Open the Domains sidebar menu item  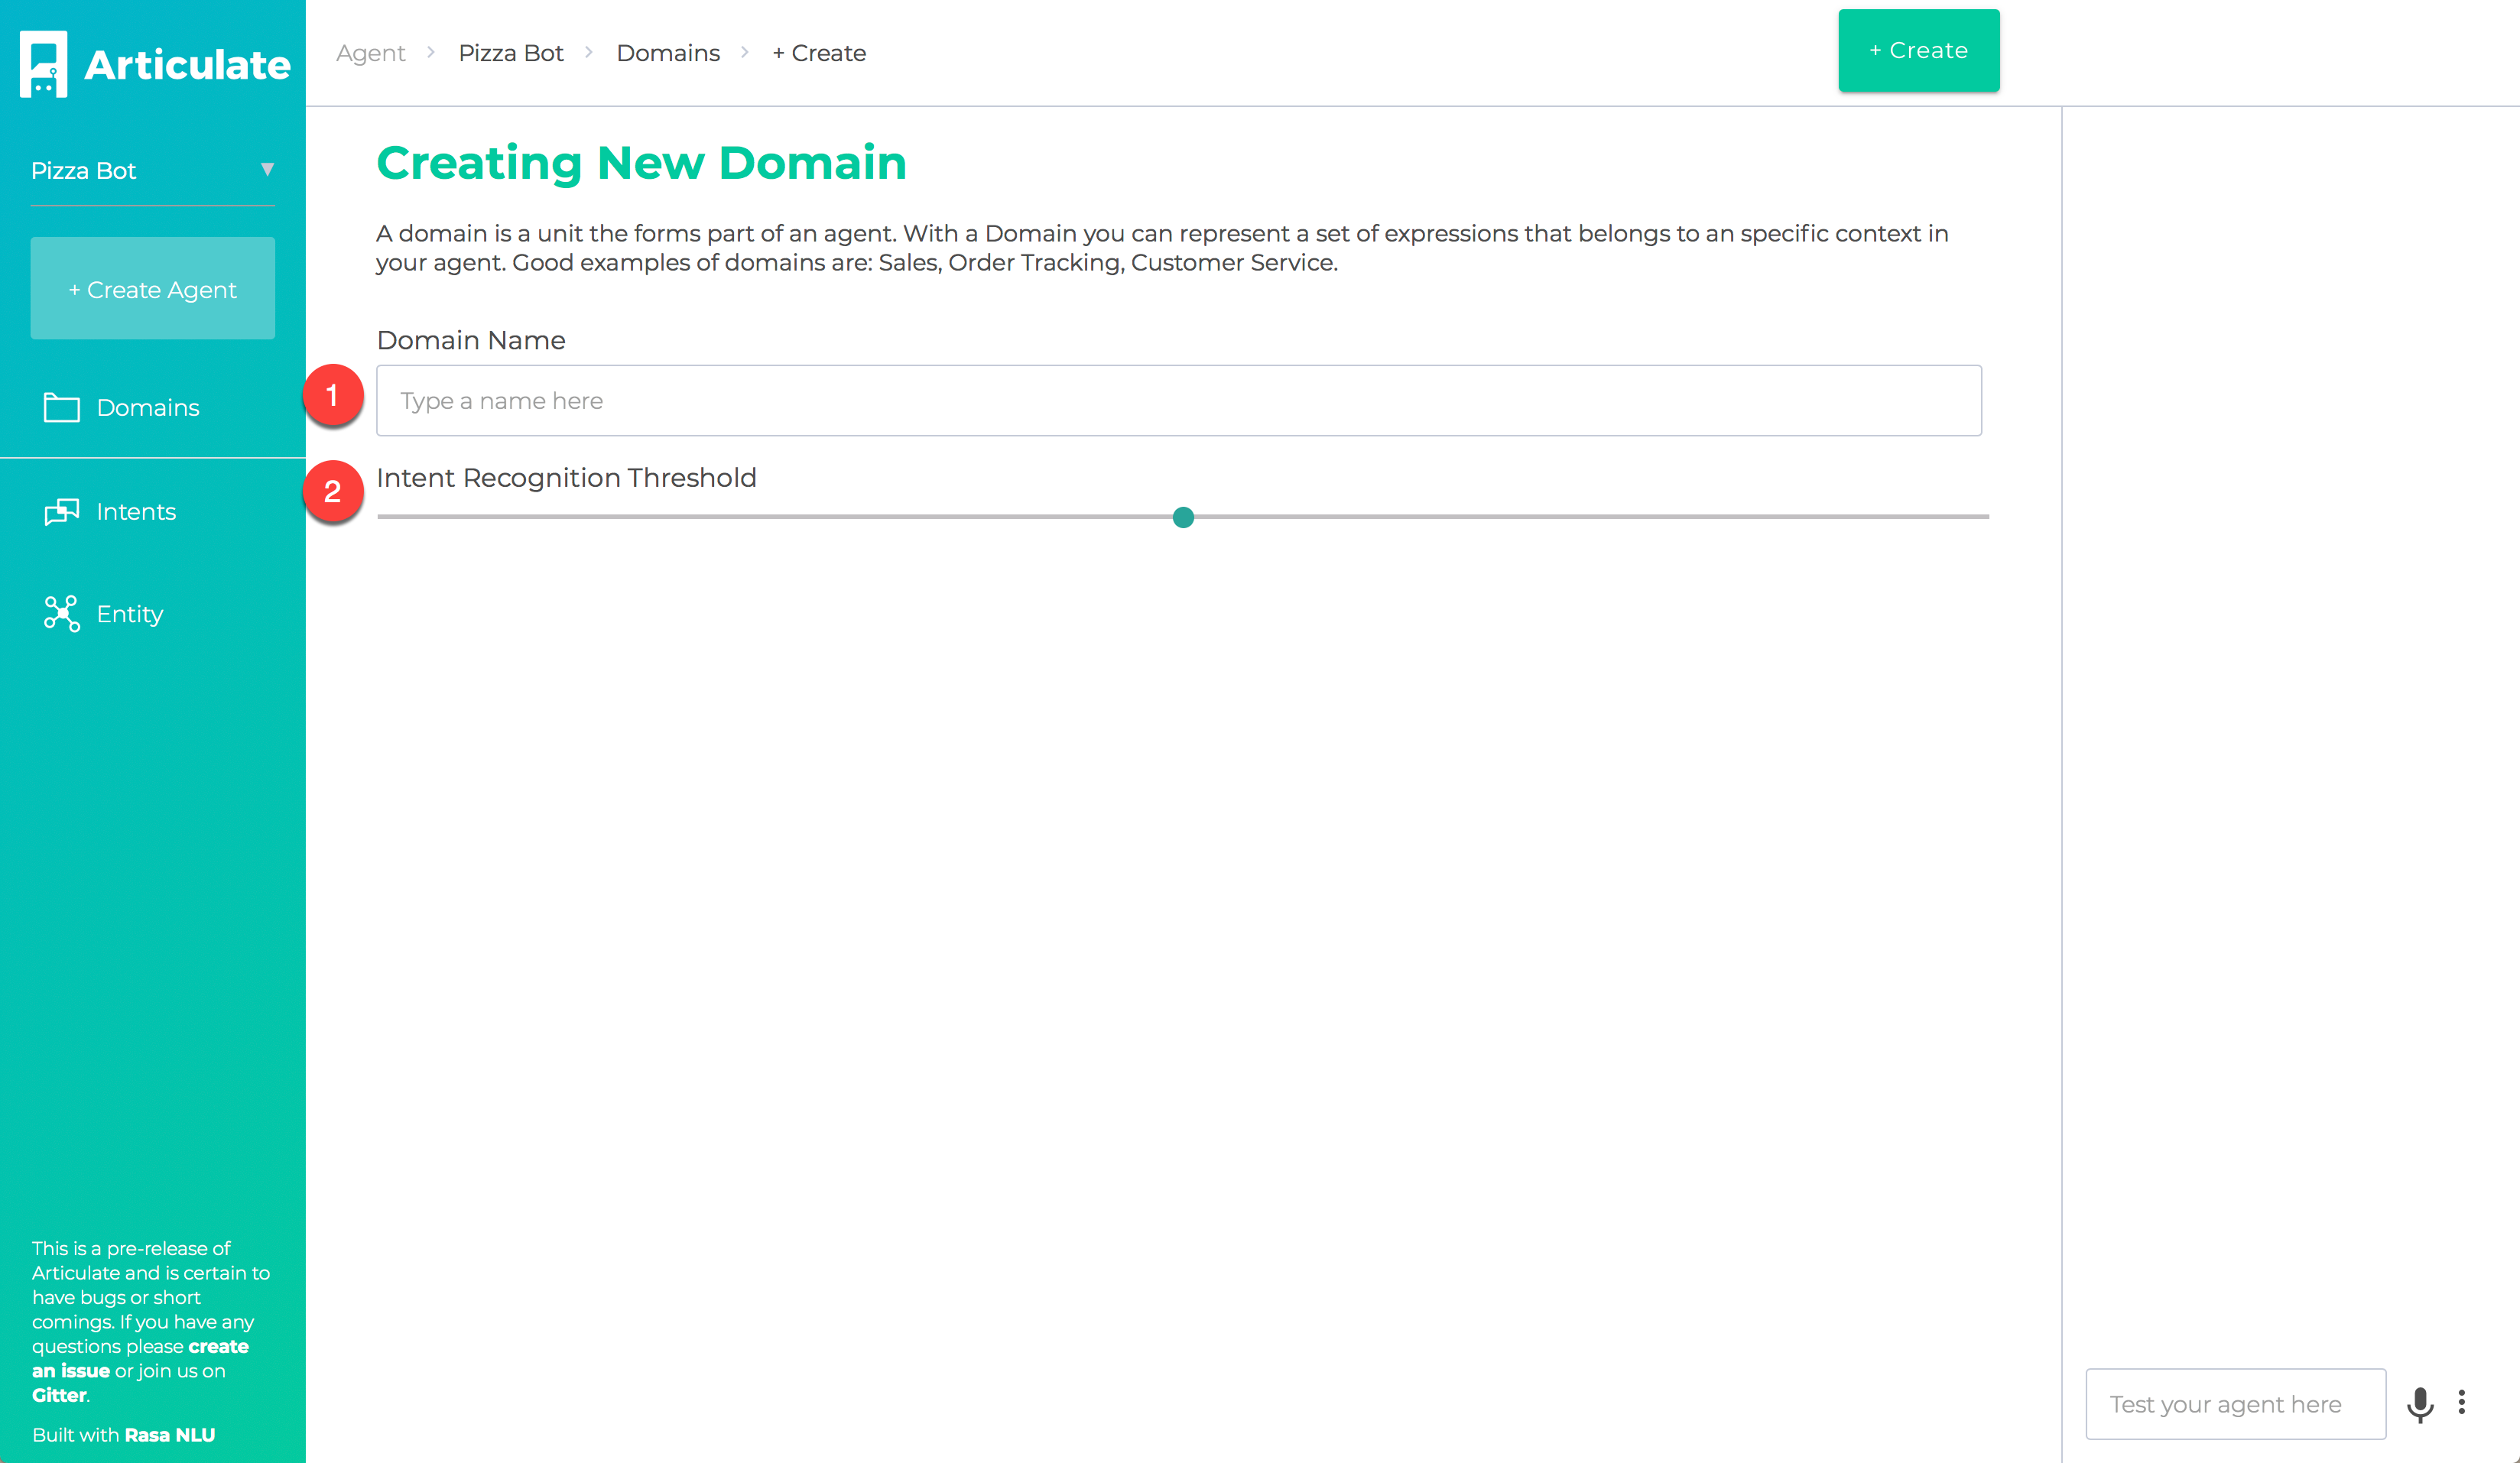tap(152, 407)
